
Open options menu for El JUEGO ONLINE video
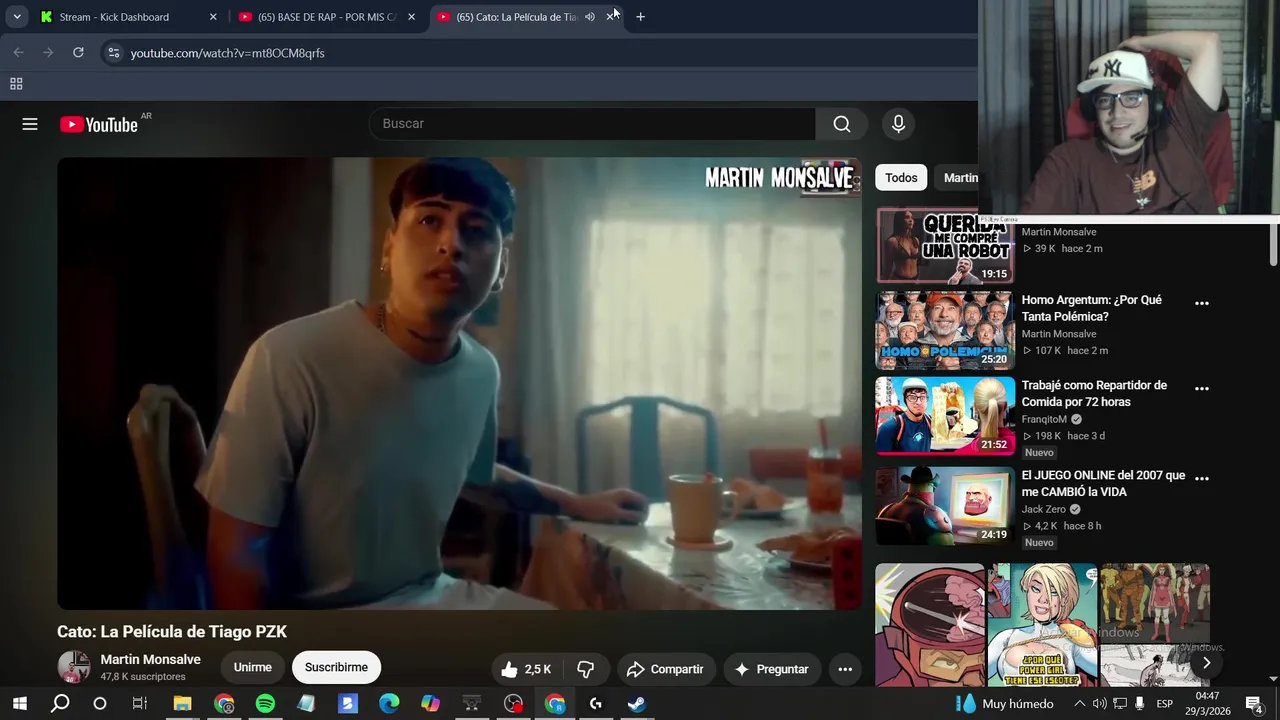click(1202, 478)
